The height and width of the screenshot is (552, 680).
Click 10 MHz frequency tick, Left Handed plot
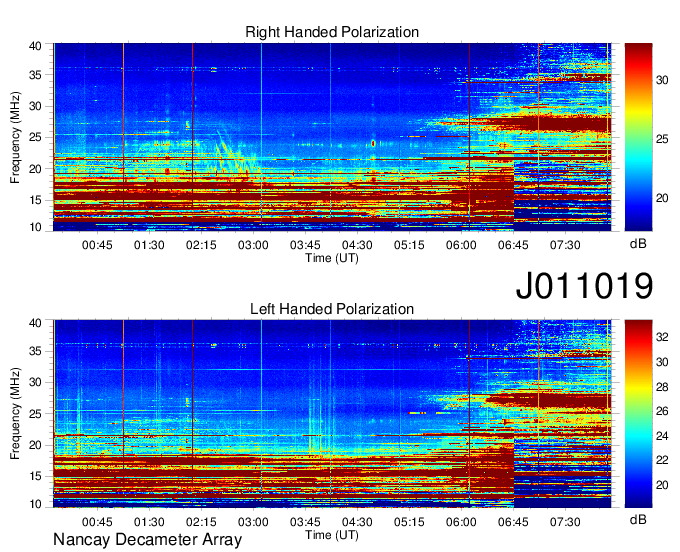(36, 503)
